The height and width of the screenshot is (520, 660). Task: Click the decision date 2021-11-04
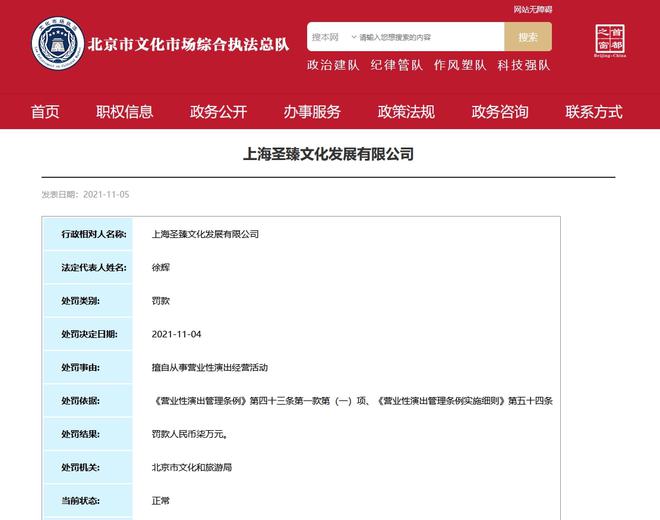[x=176, y=334]
